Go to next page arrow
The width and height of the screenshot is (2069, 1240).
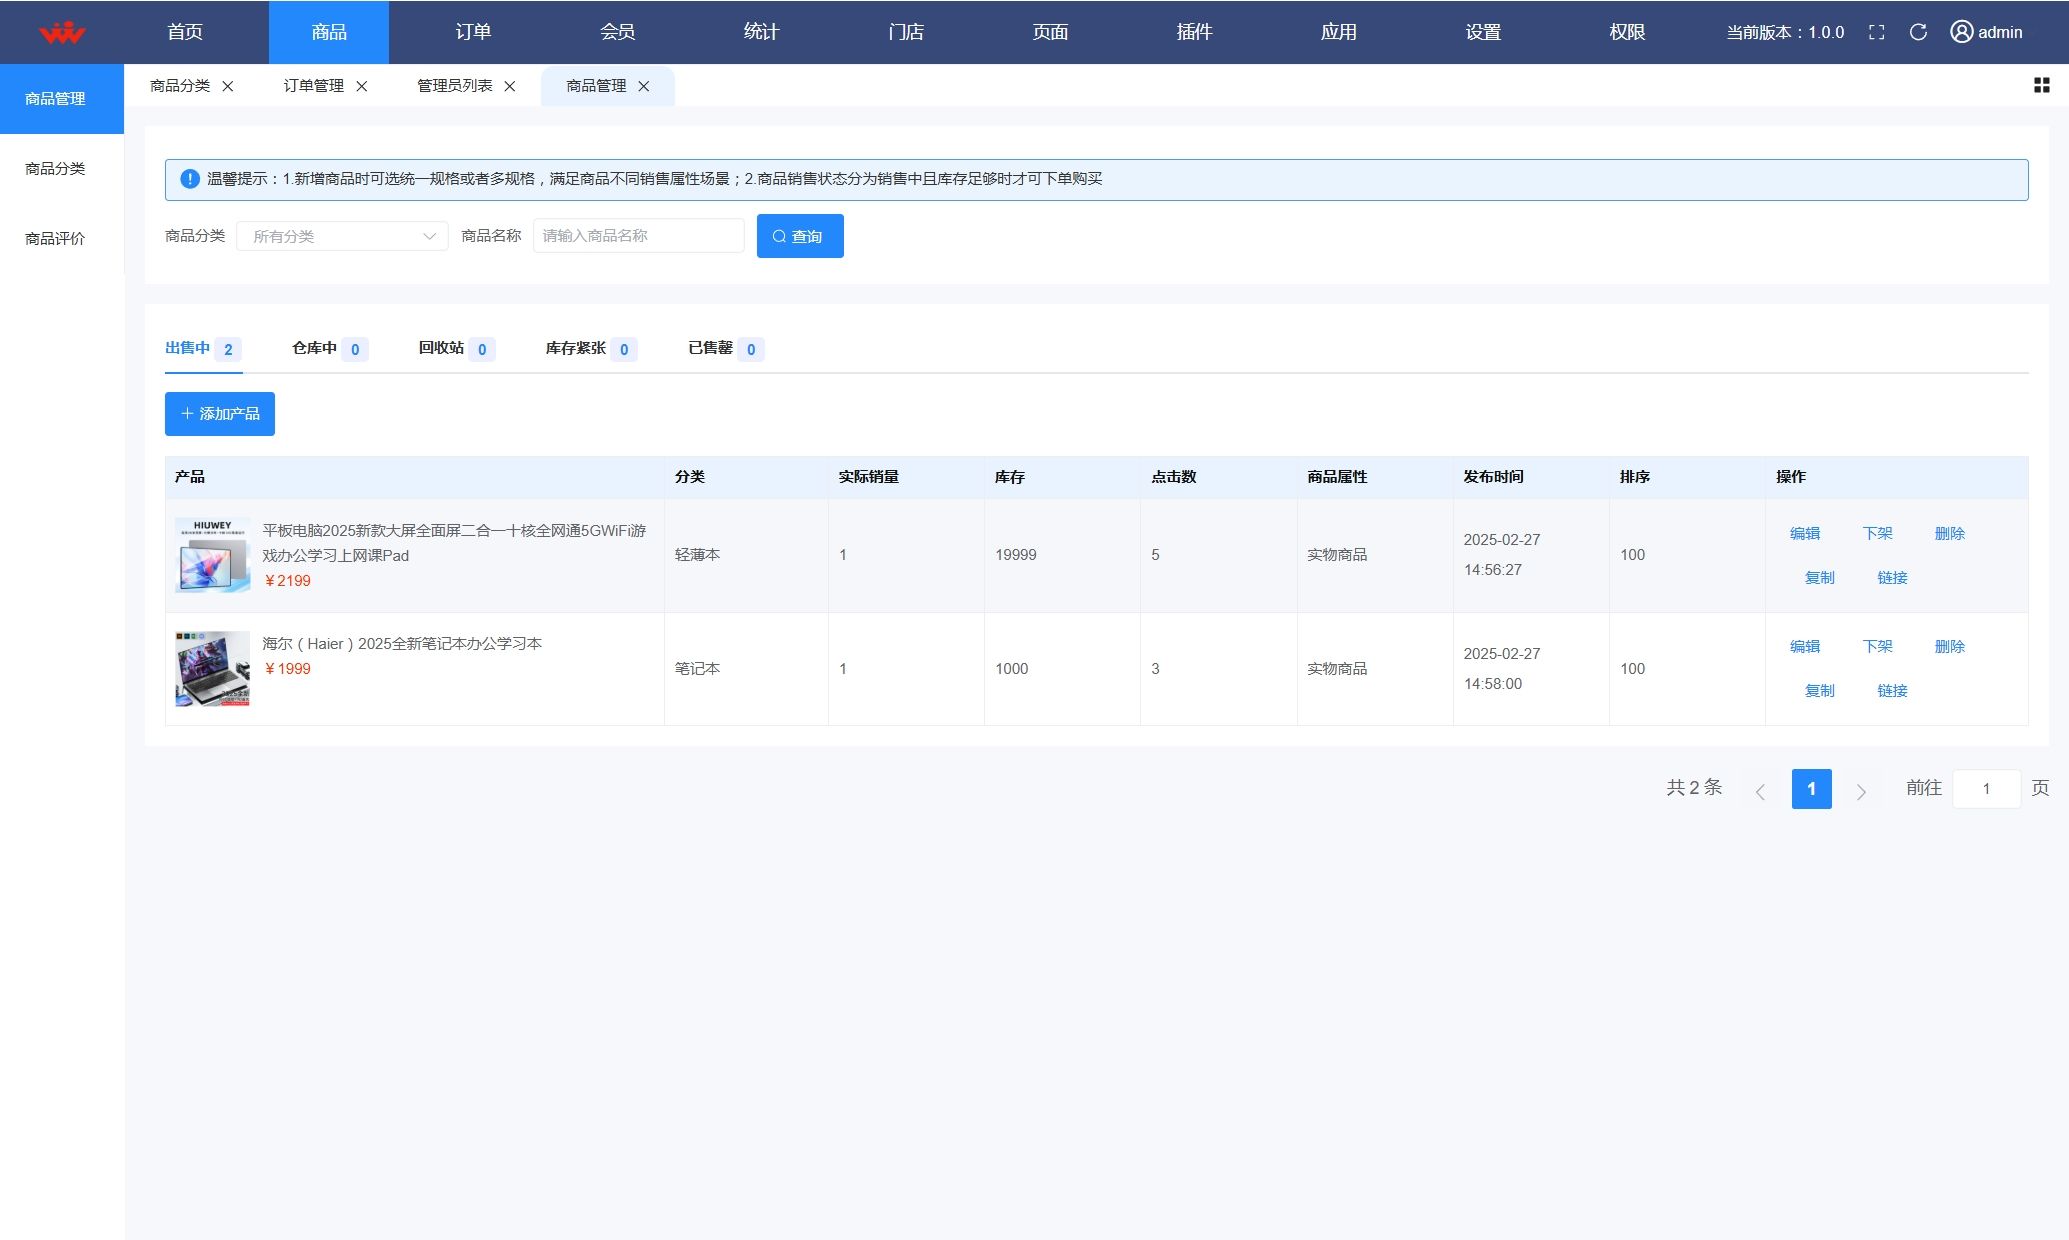[1861, 791]
